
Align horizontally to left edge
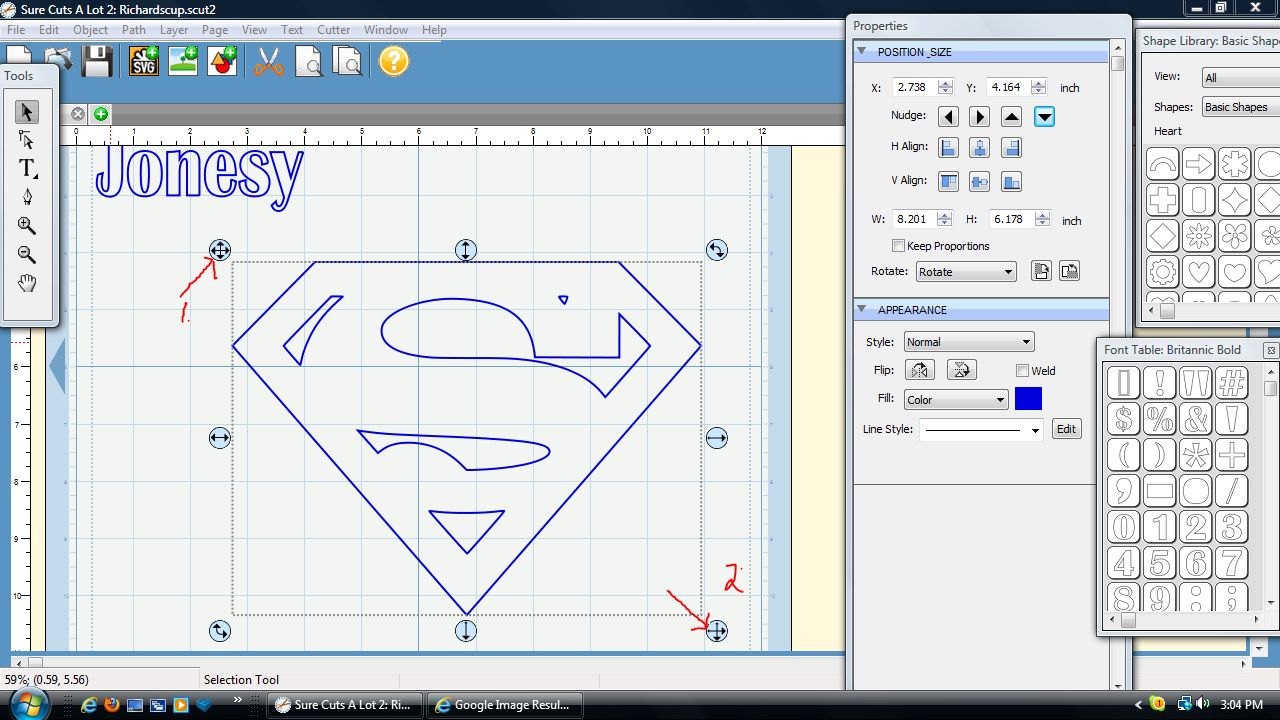point(949,148)
